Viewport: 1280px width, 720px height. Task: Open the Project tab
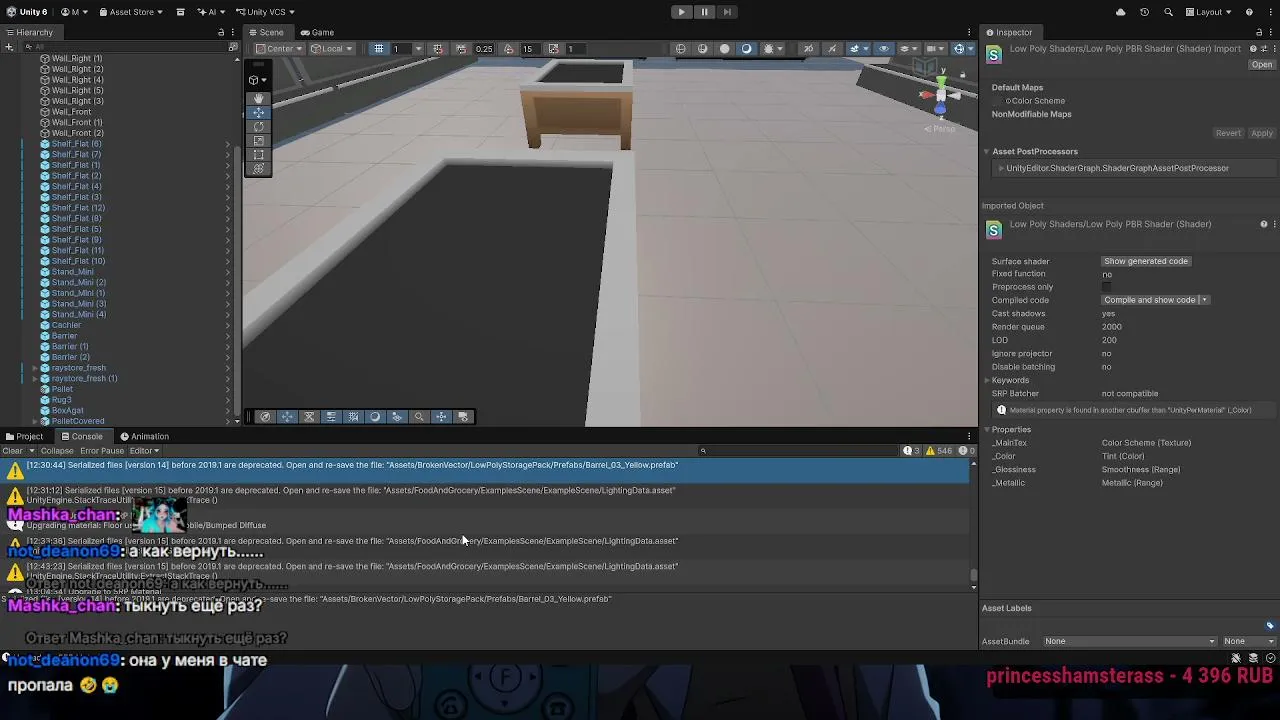point(24,436)
